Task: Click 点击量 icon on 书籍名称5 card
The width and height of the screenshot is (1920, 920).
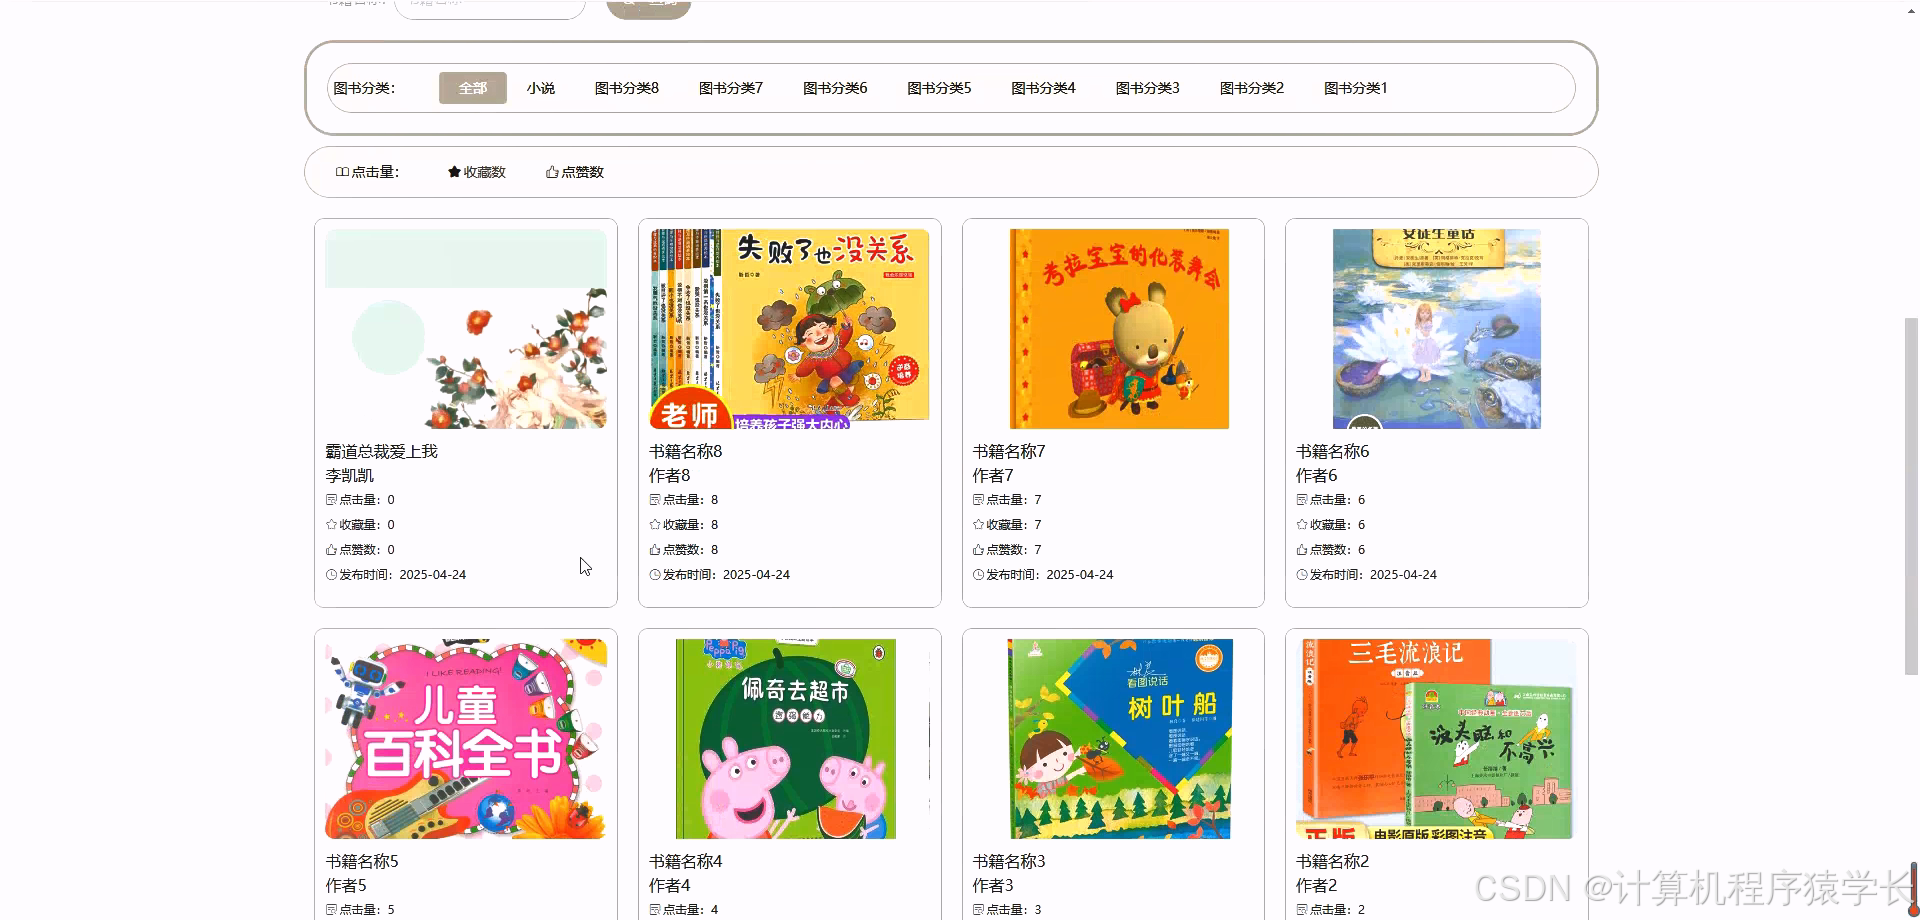Action: pos(331,910)
